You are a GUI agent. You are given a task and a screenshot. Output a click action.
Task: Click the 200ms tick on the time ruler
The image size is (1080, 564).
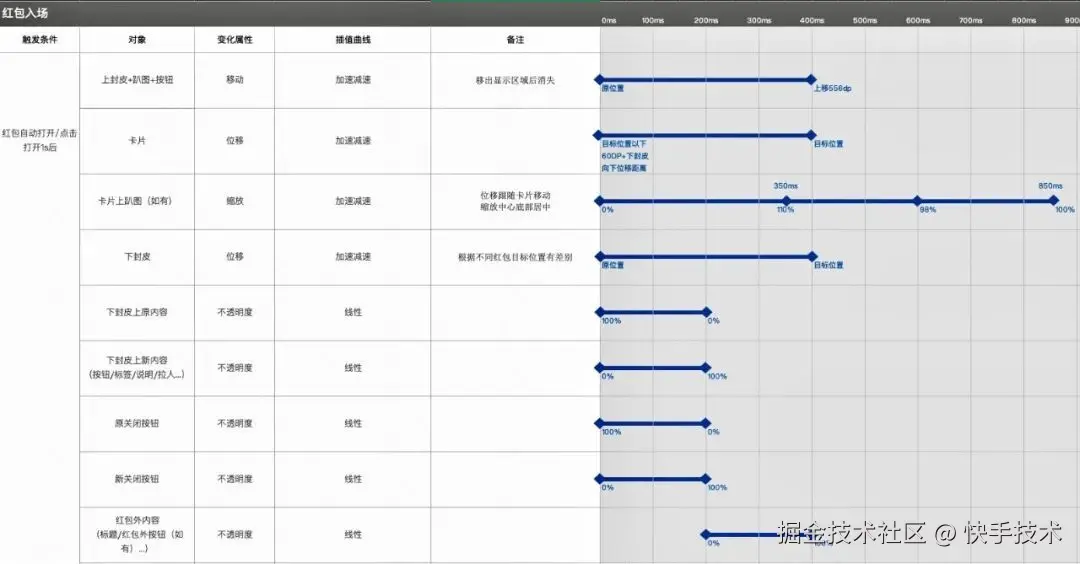pyautogui.click(x=706, y=21)
